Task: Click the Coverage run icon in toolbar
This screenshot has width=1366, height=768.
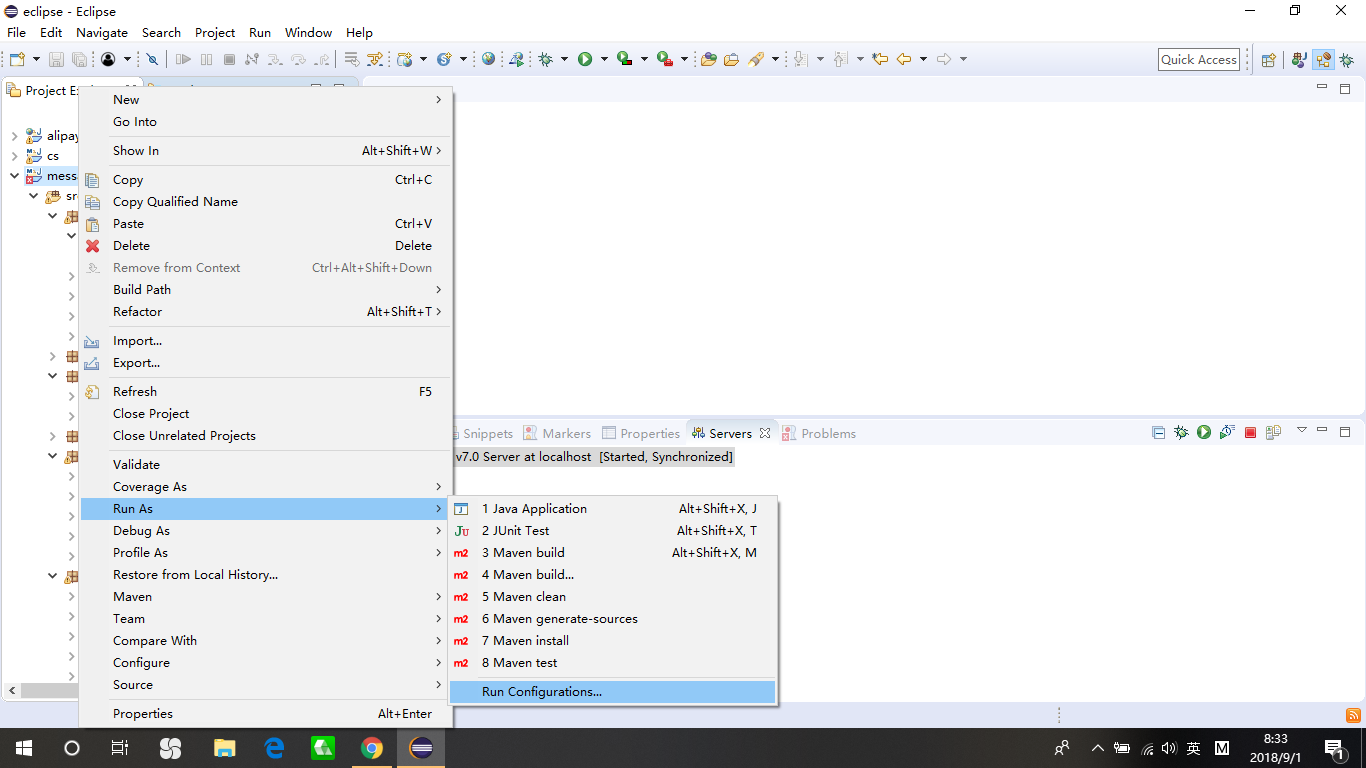Action: click(625, 60)
